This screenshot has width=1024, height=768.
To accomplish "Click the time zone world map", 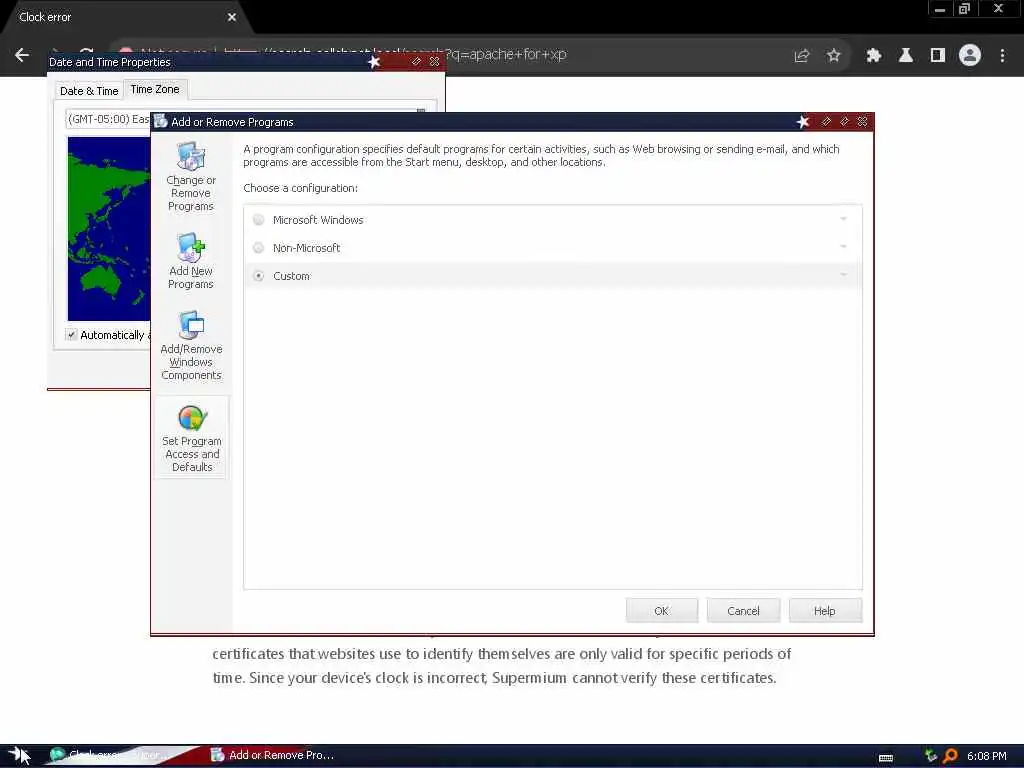I will [x=109, y=229].
